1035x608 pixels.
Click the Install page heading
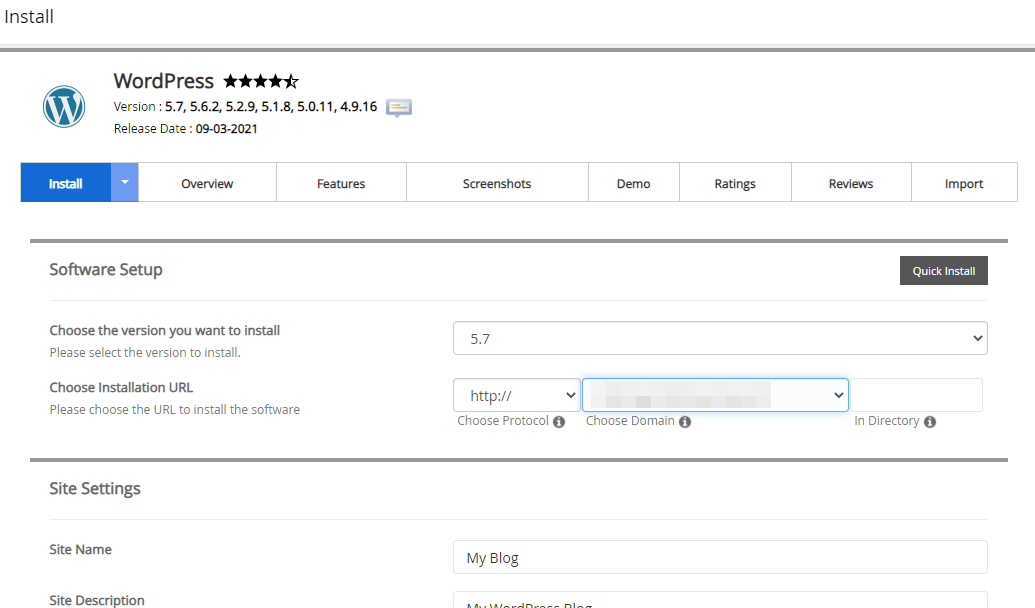click(x=29, y=17)
